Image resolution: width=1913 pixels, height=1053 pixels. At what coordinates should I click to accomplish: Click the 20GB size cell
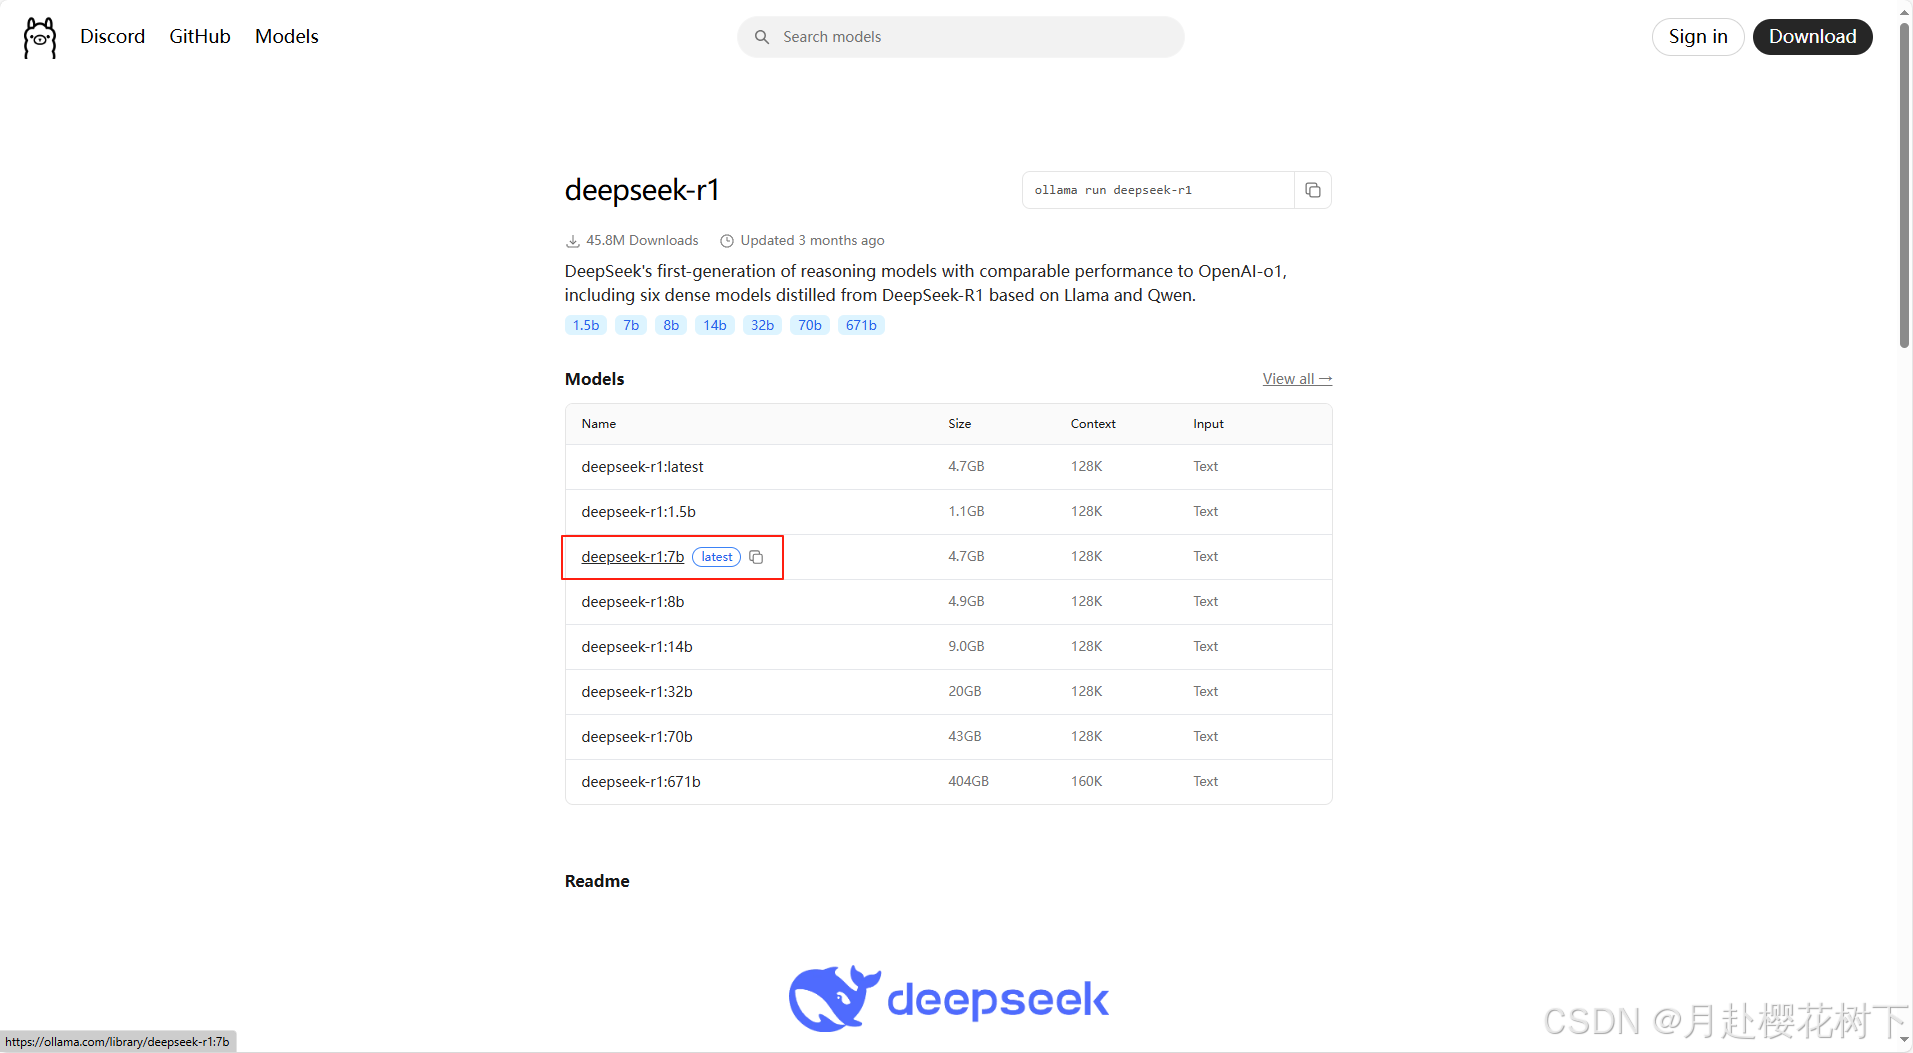965,691
